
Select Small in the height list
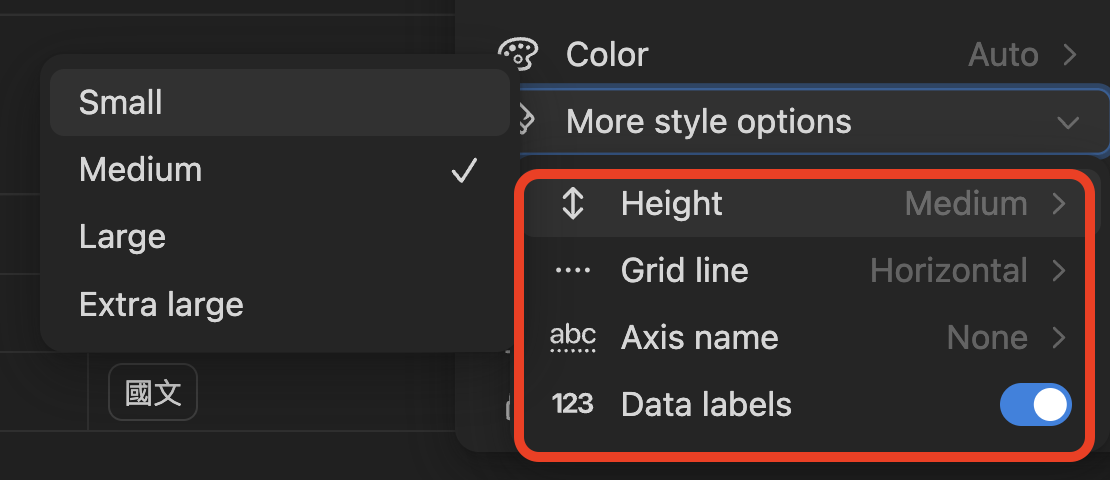pos(121,103)
